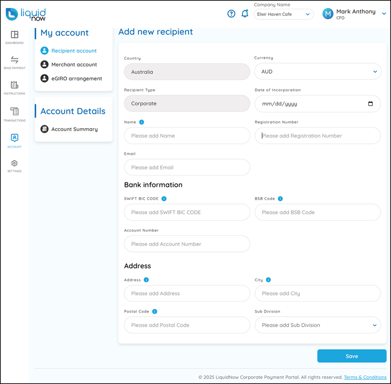
Task: Click the Send Payment arrows icon
Action: pos(14,60)
